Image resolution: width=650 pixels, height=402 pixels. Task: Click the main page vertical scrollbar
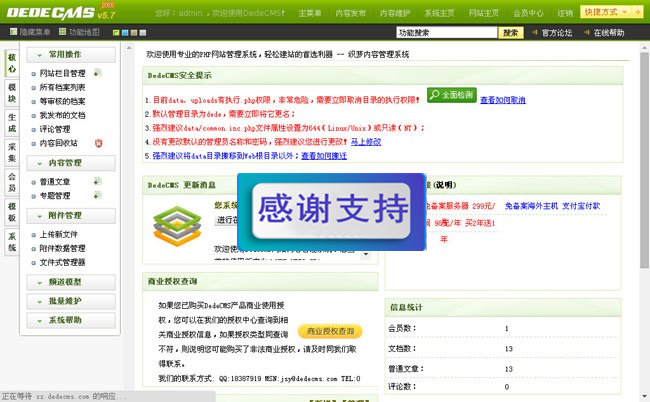pyautogui.click(x=644, y=160)
